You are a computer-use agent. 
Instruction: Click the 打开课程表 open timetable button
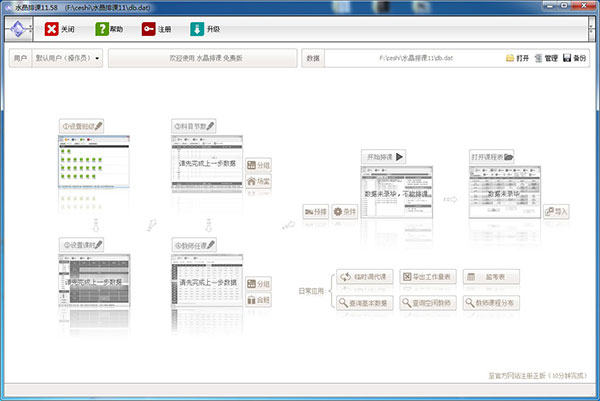coord(492,157)
